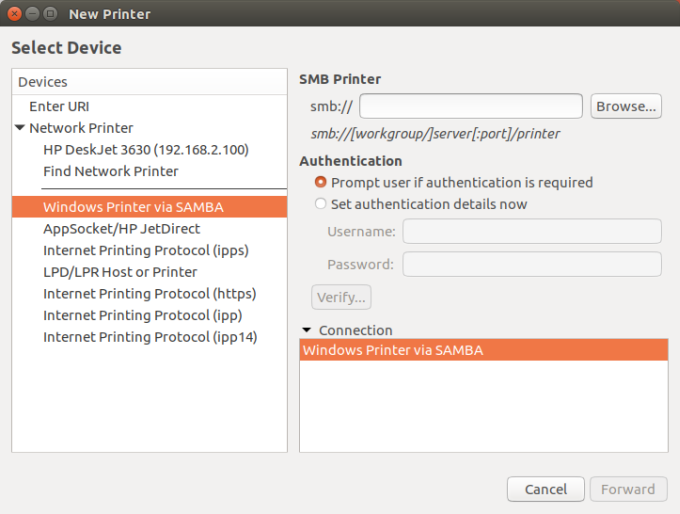Choose Set authentication details now option

point(321,204)
